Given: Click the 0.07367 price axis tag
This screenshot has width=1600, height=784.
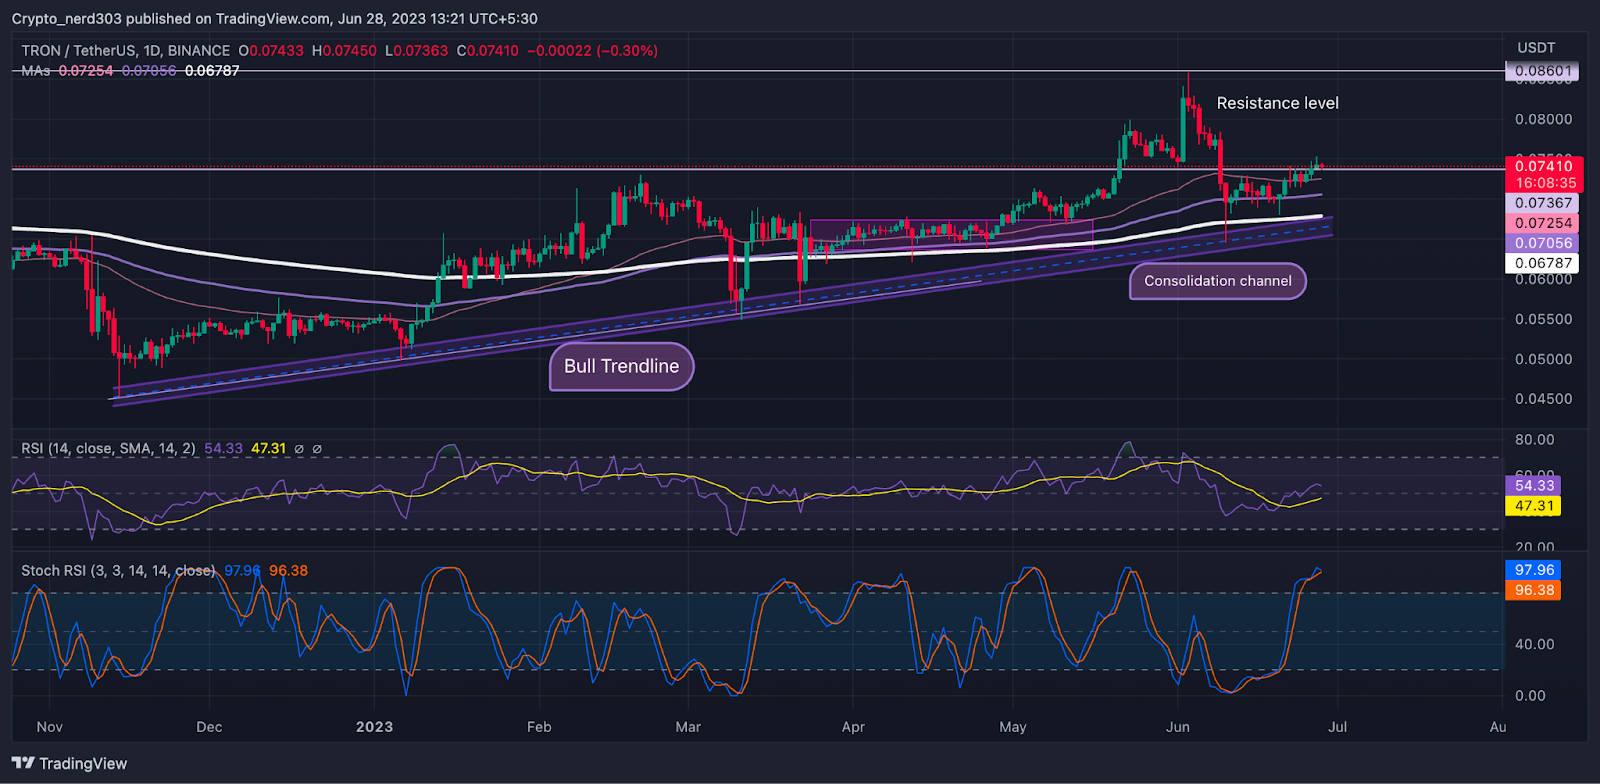Looking at the screenshot, I should 1543,203.
